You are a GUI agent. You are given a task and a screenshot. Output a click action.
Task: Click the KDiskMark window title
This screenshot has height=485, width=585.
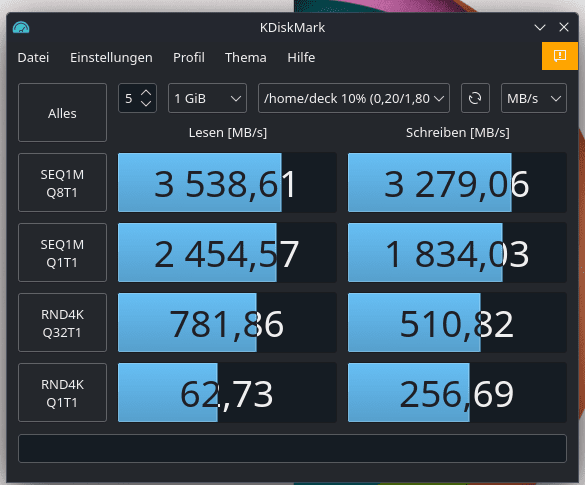point(292,28)
